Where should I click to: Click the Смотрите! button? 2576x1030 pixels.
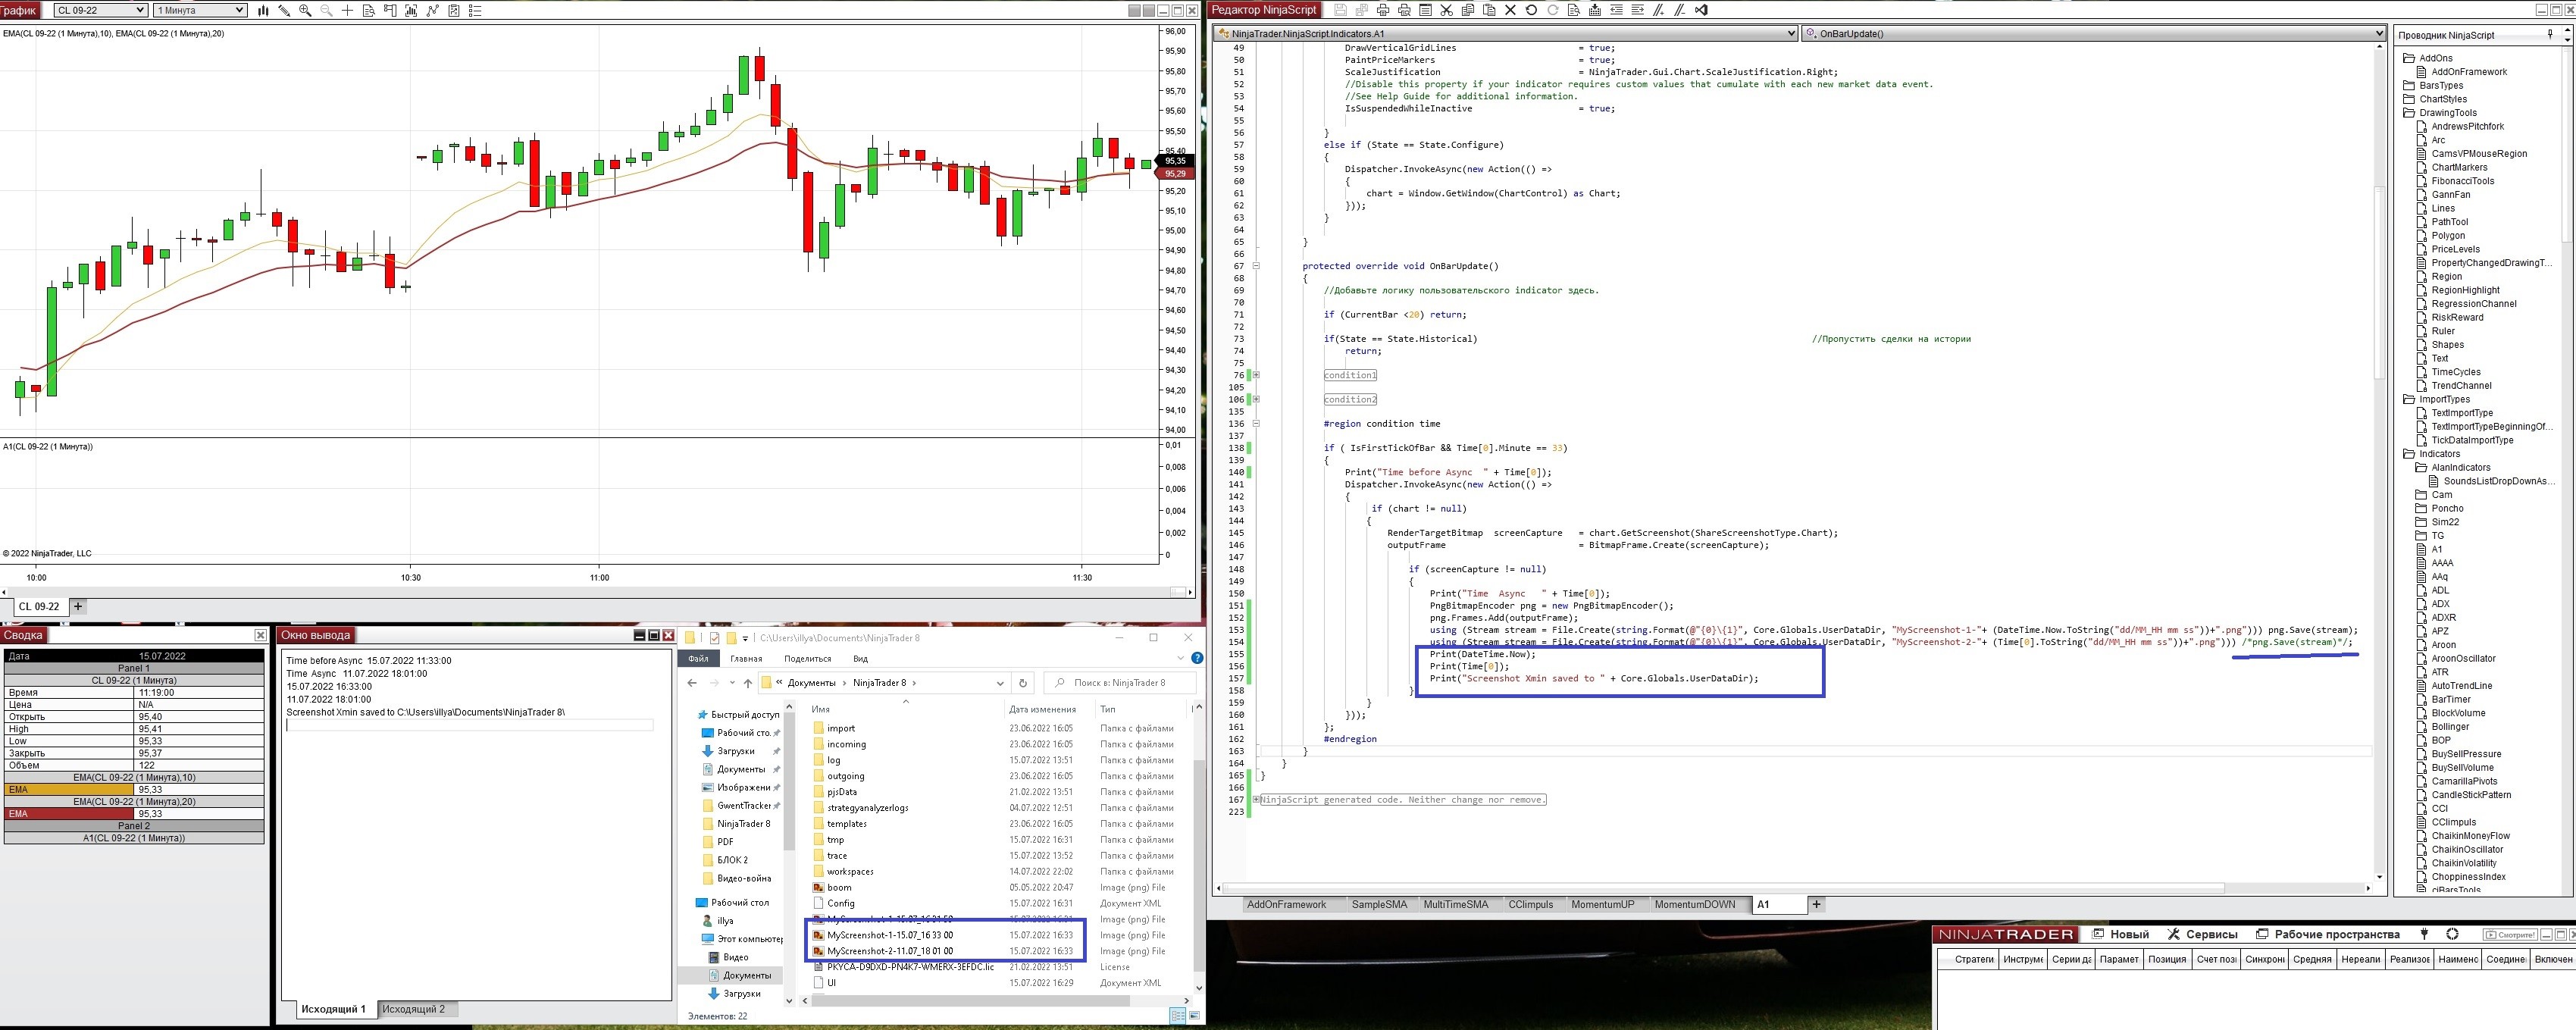tap(2510, 935)
